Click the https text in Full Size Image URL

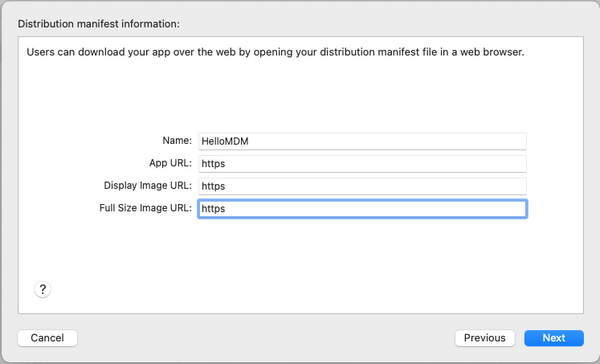coord(213,209)
